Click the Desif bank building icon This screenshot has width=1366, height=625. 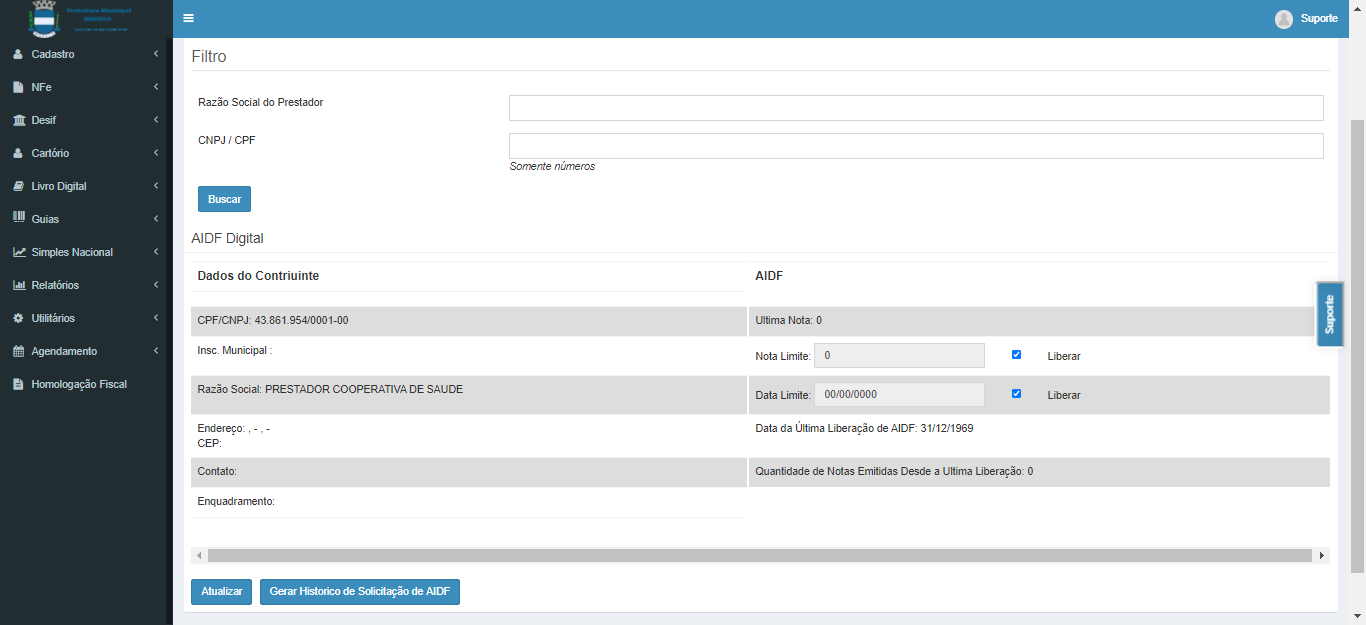pyautogui.click(x=19, y=120)
